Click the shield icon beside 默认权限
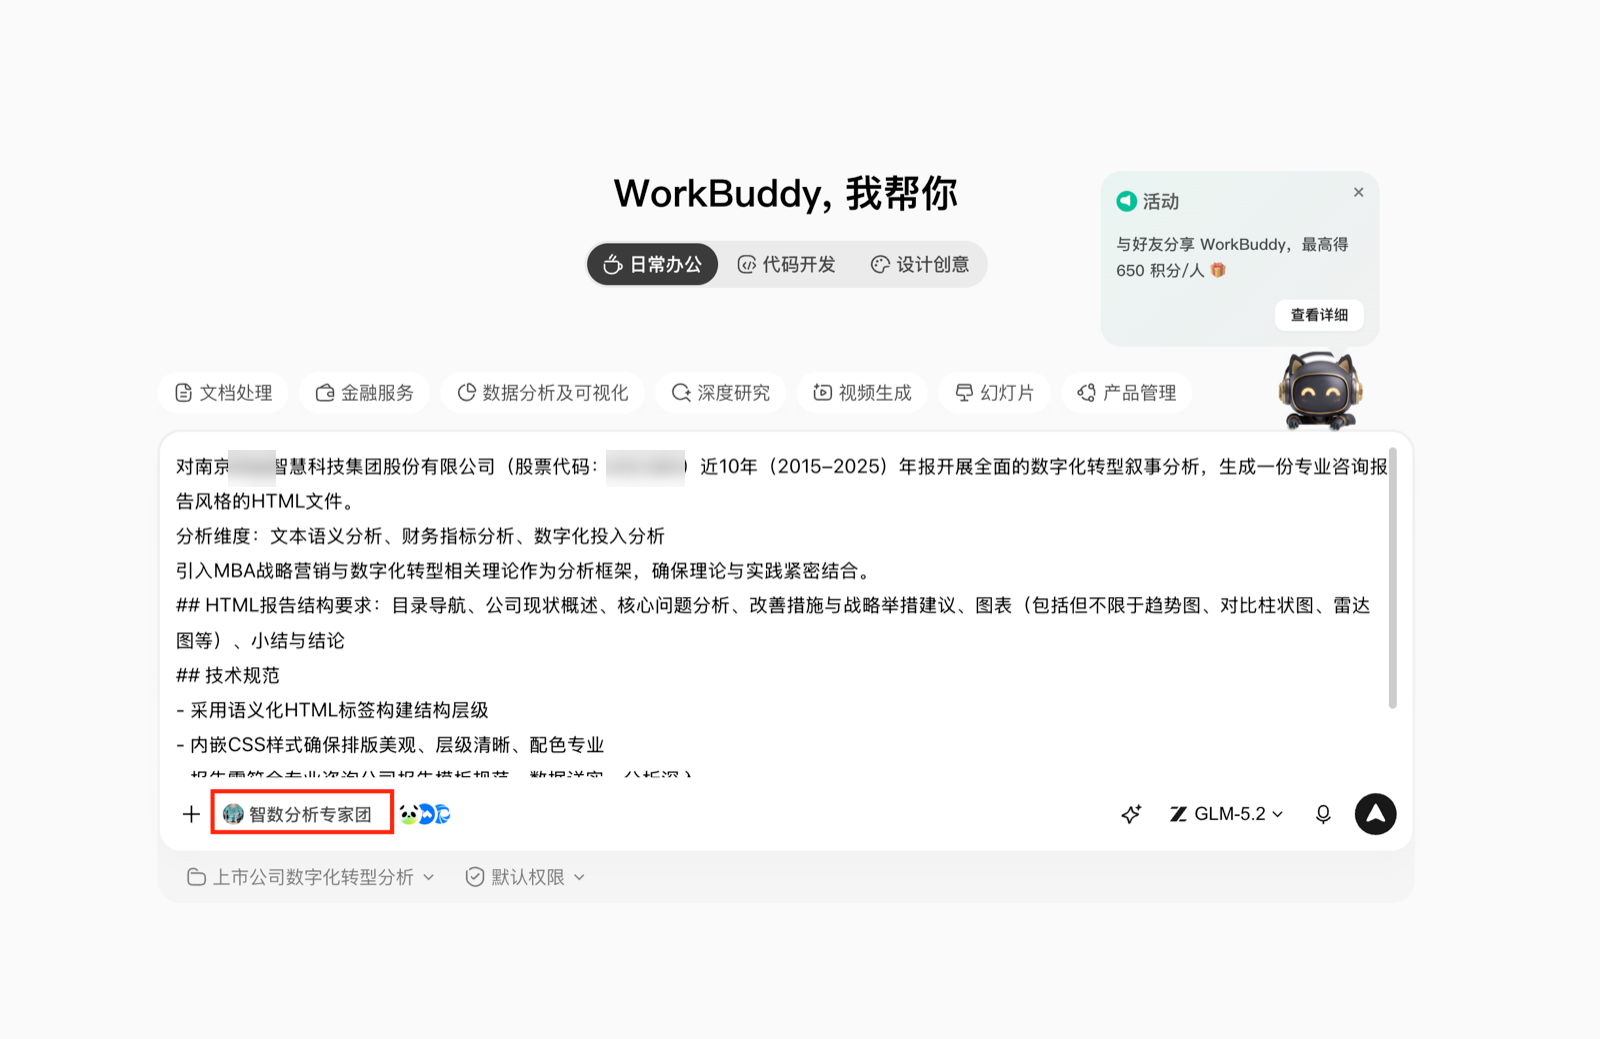 tap(475, 877)
